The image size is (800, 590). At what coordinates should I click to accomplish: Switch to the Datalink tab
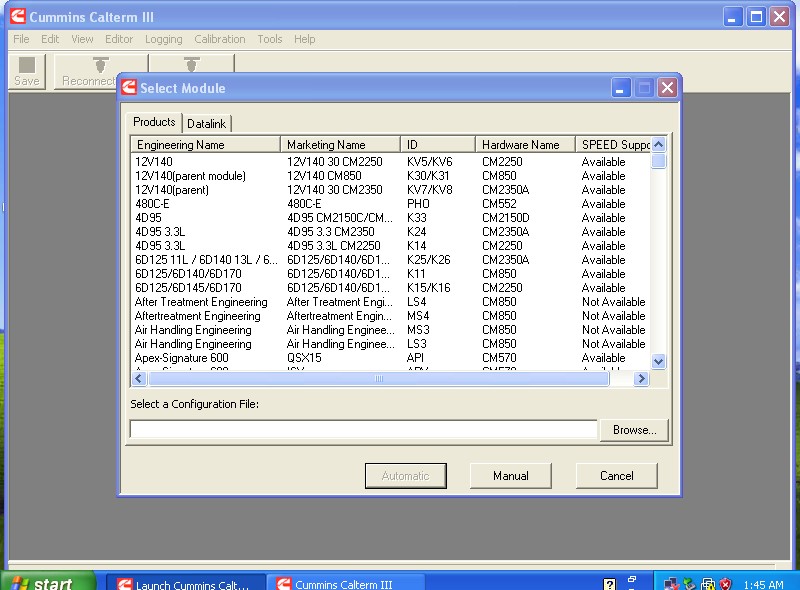click(207, 124)
